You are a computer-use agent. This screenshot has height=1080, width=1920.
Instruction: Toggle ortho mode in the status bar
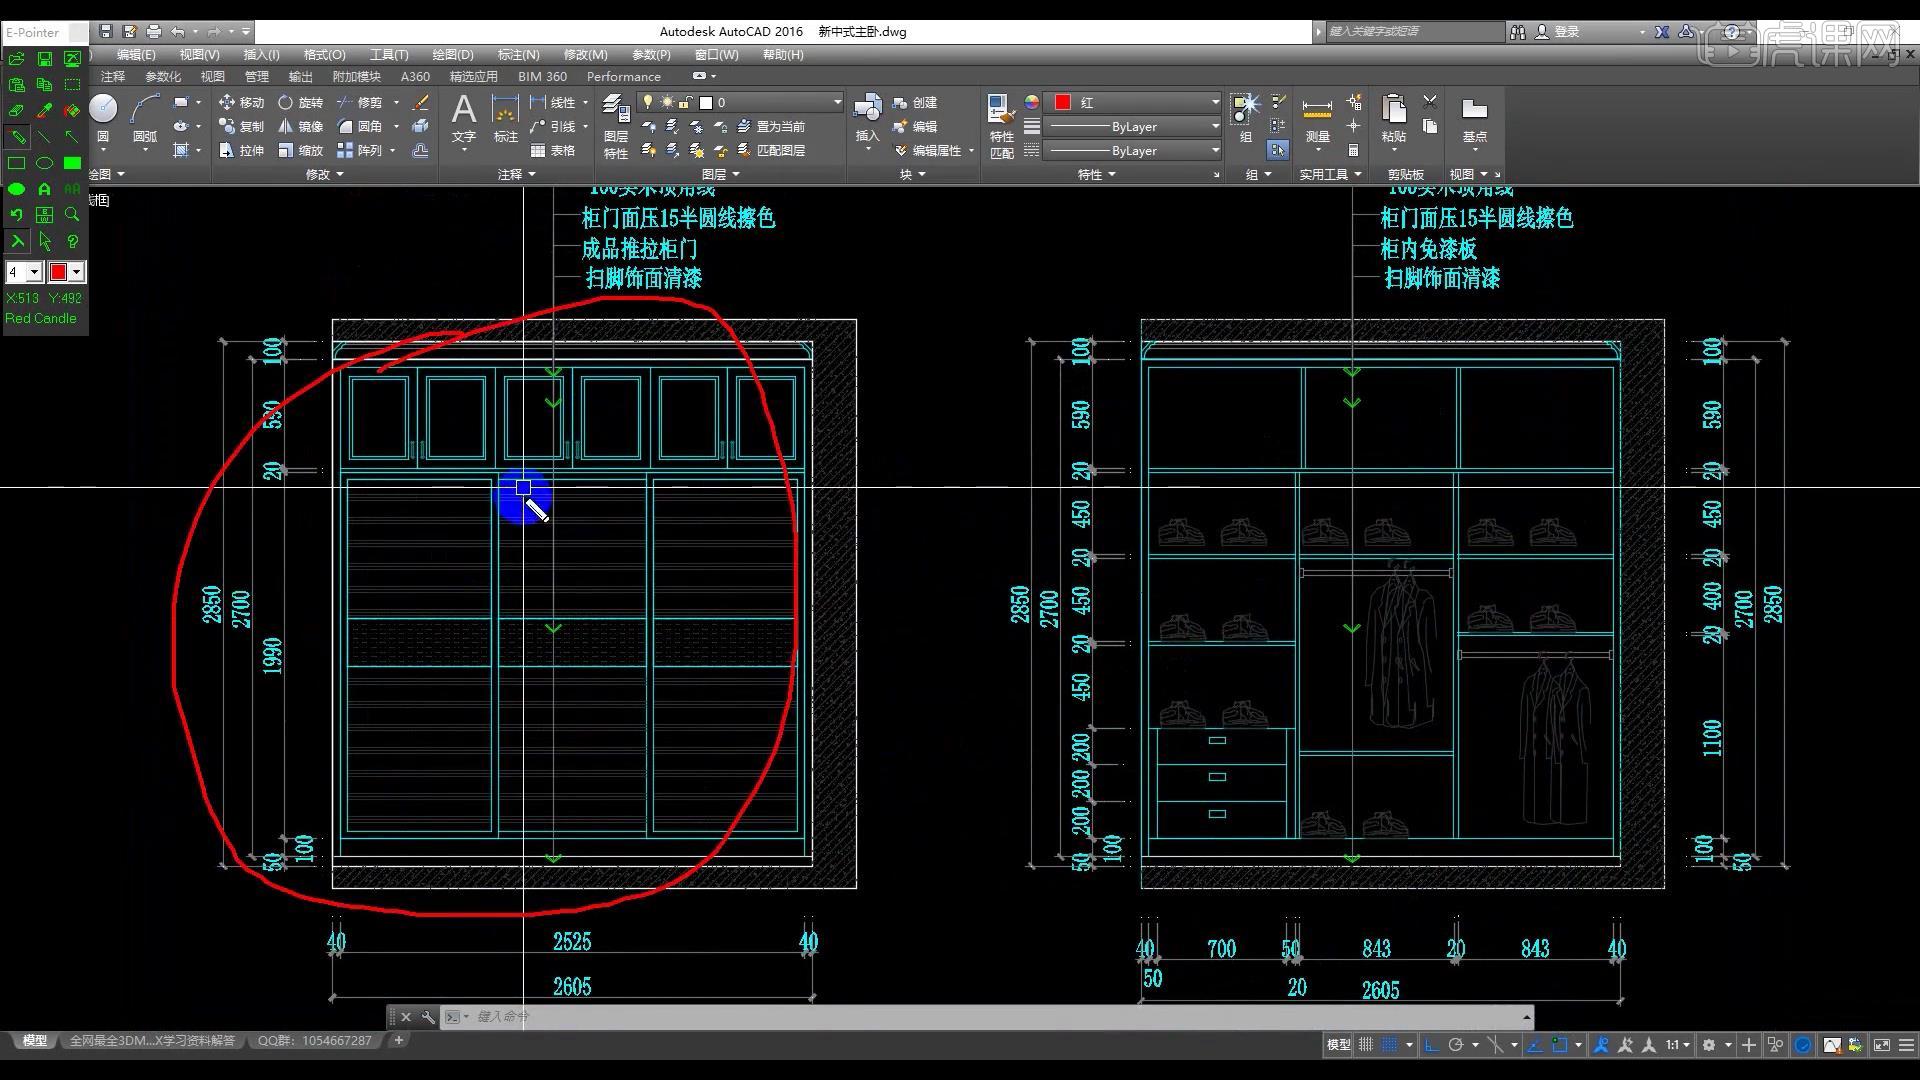1433,1044
